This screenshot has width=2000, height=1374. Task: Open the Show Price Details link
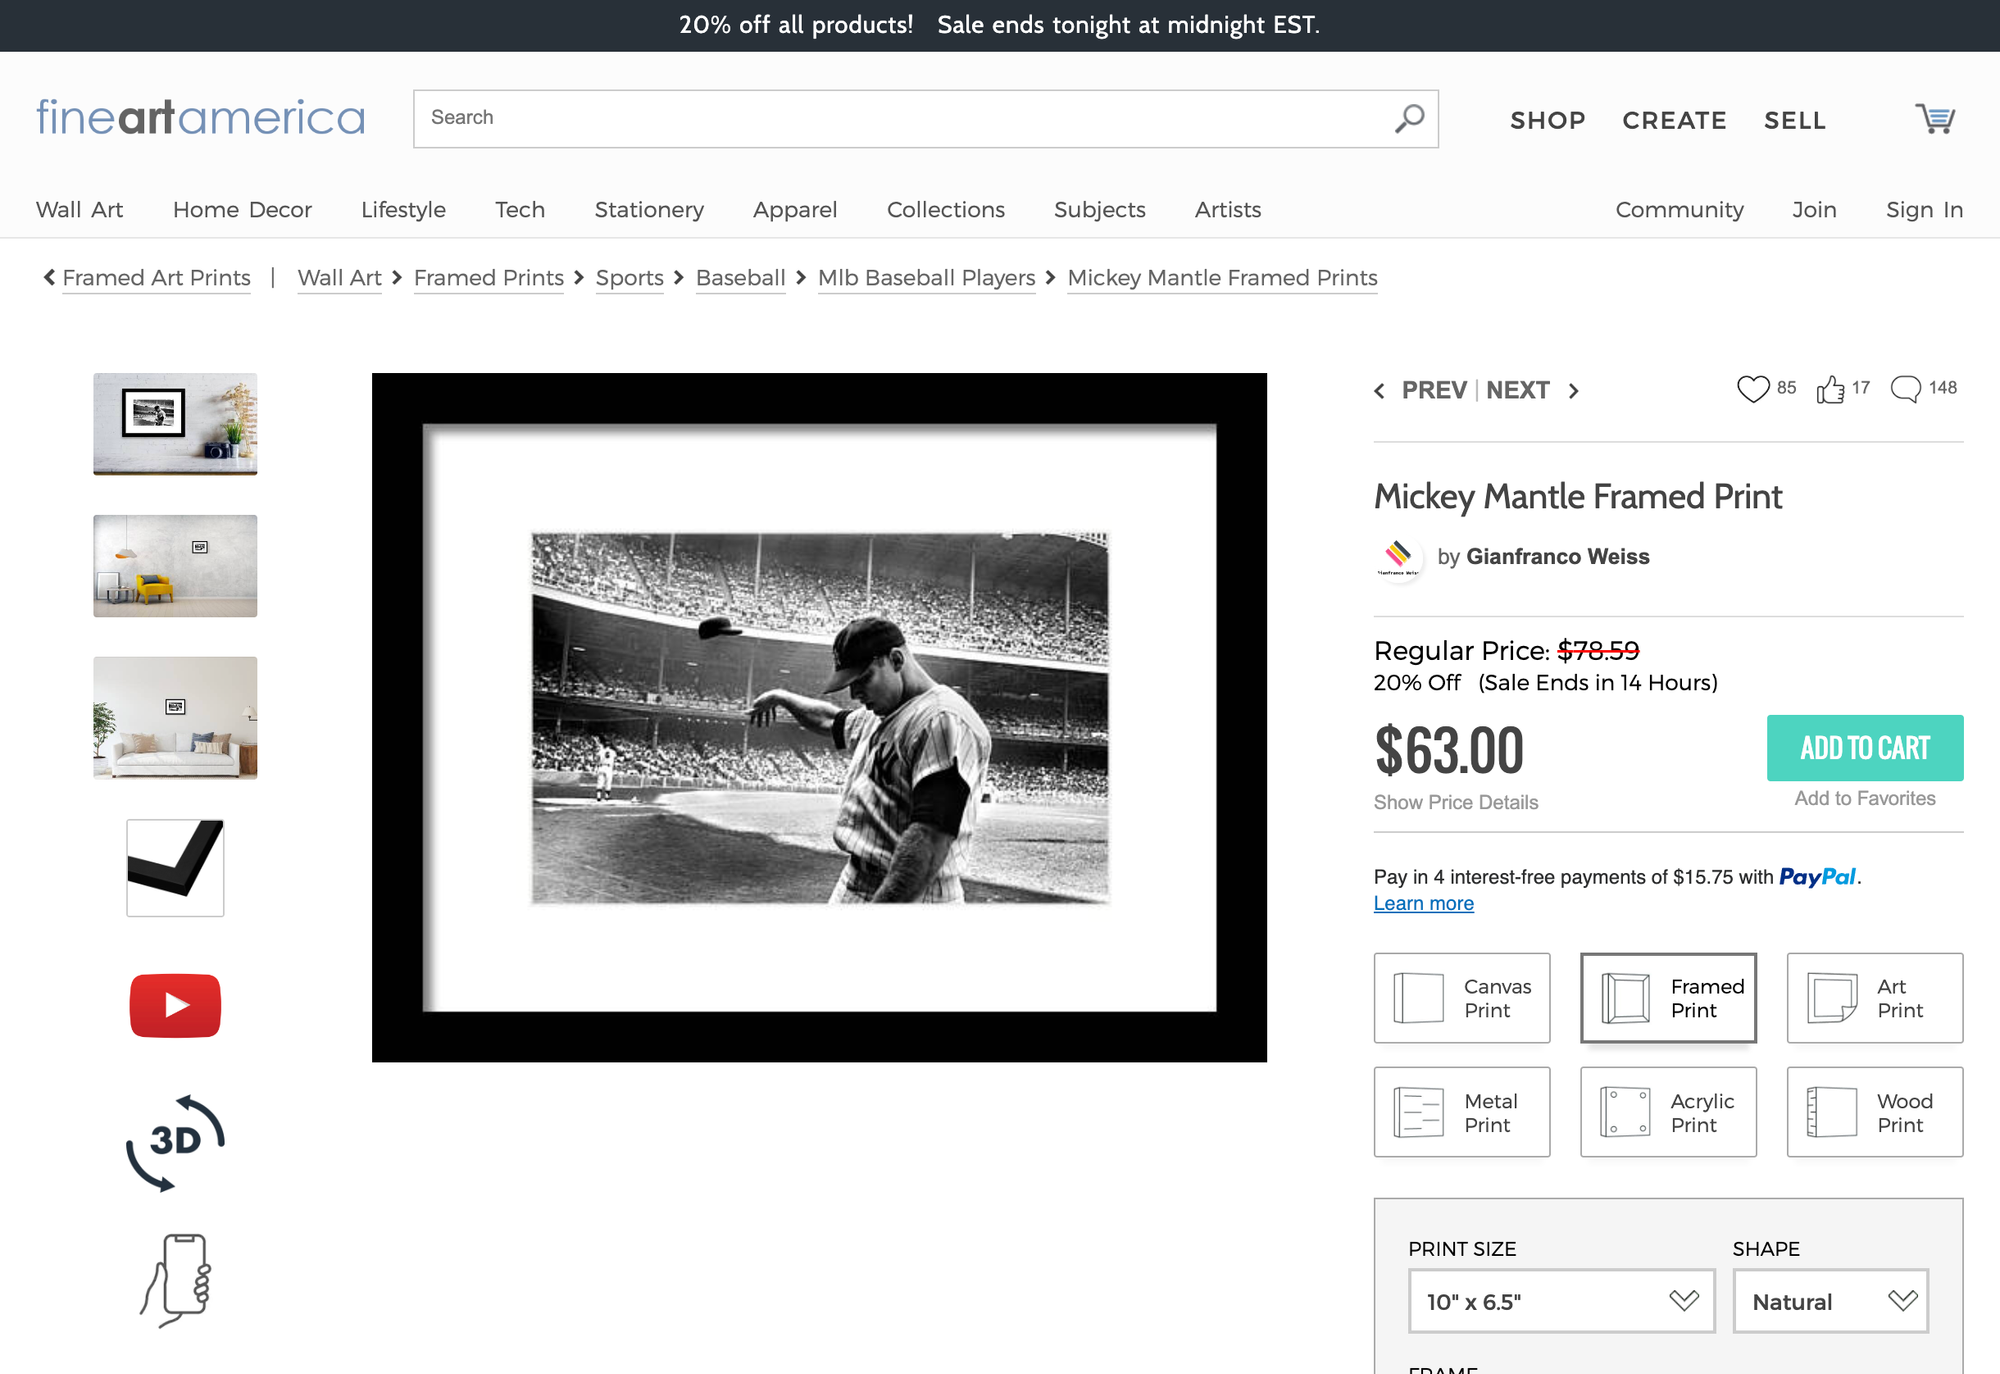click(x=1455, y=801)
